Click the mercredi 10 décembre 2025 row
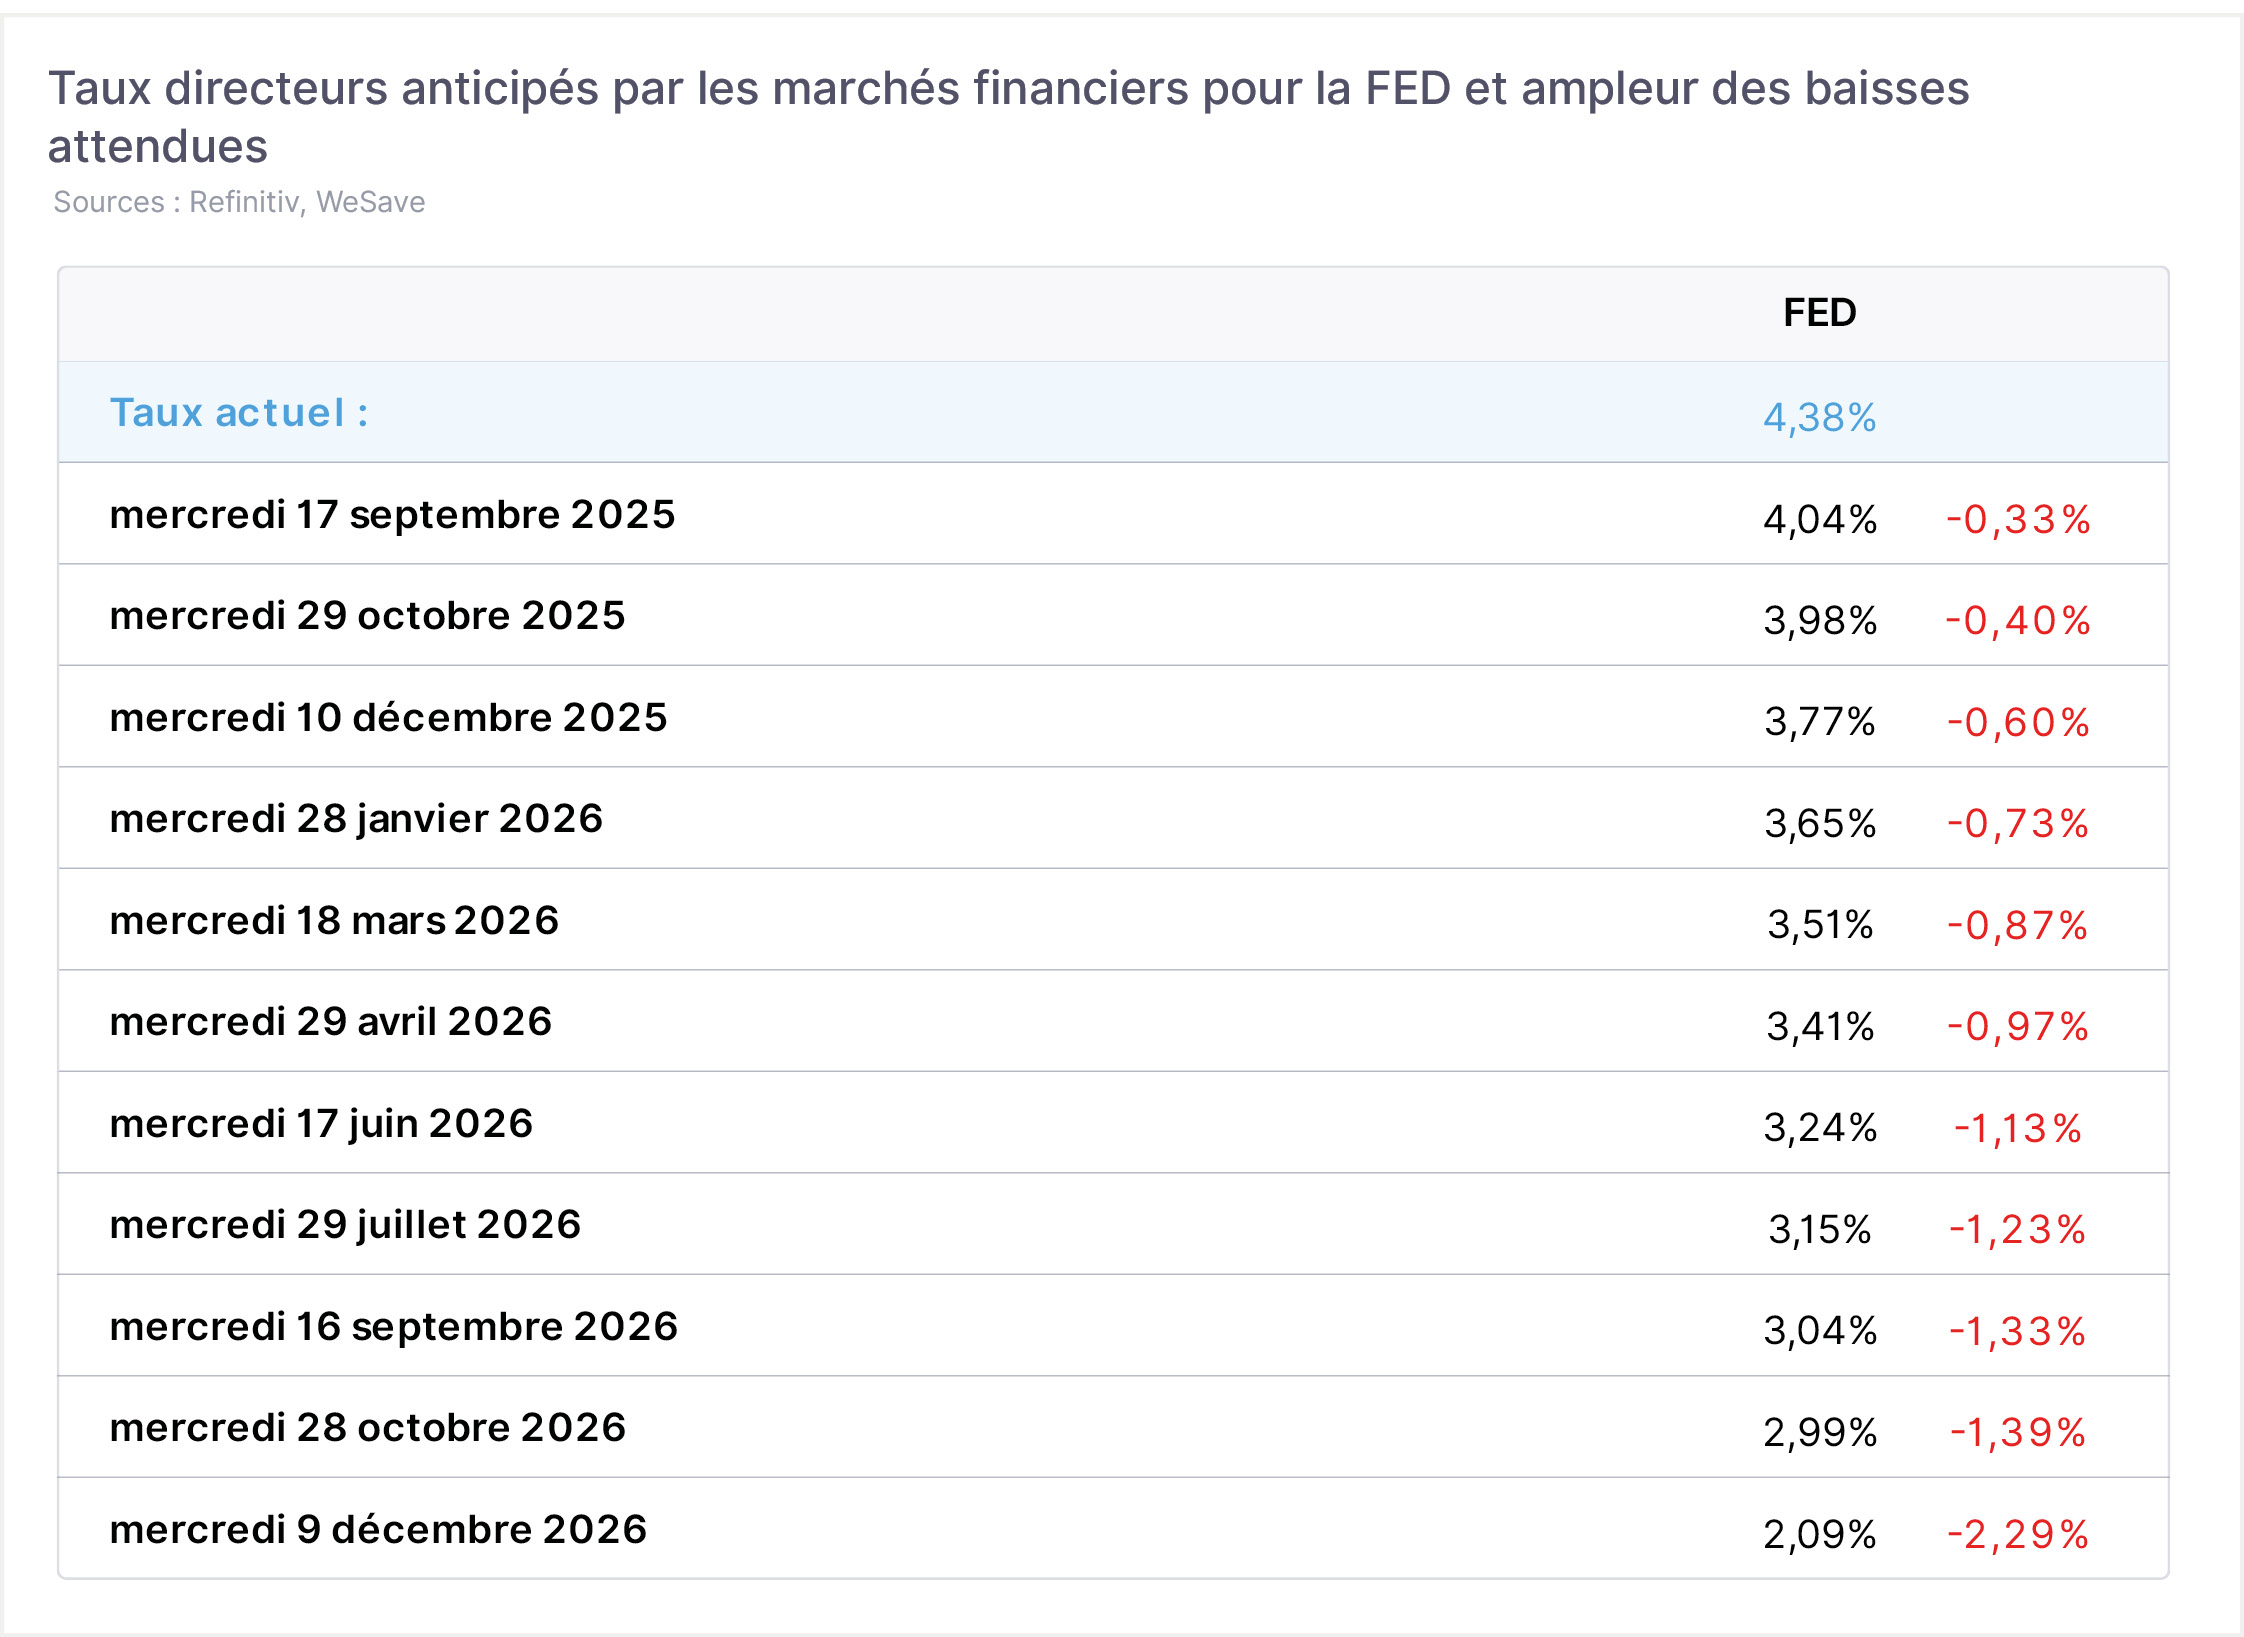2244x1637 pixels. [x=1113, y=717]
